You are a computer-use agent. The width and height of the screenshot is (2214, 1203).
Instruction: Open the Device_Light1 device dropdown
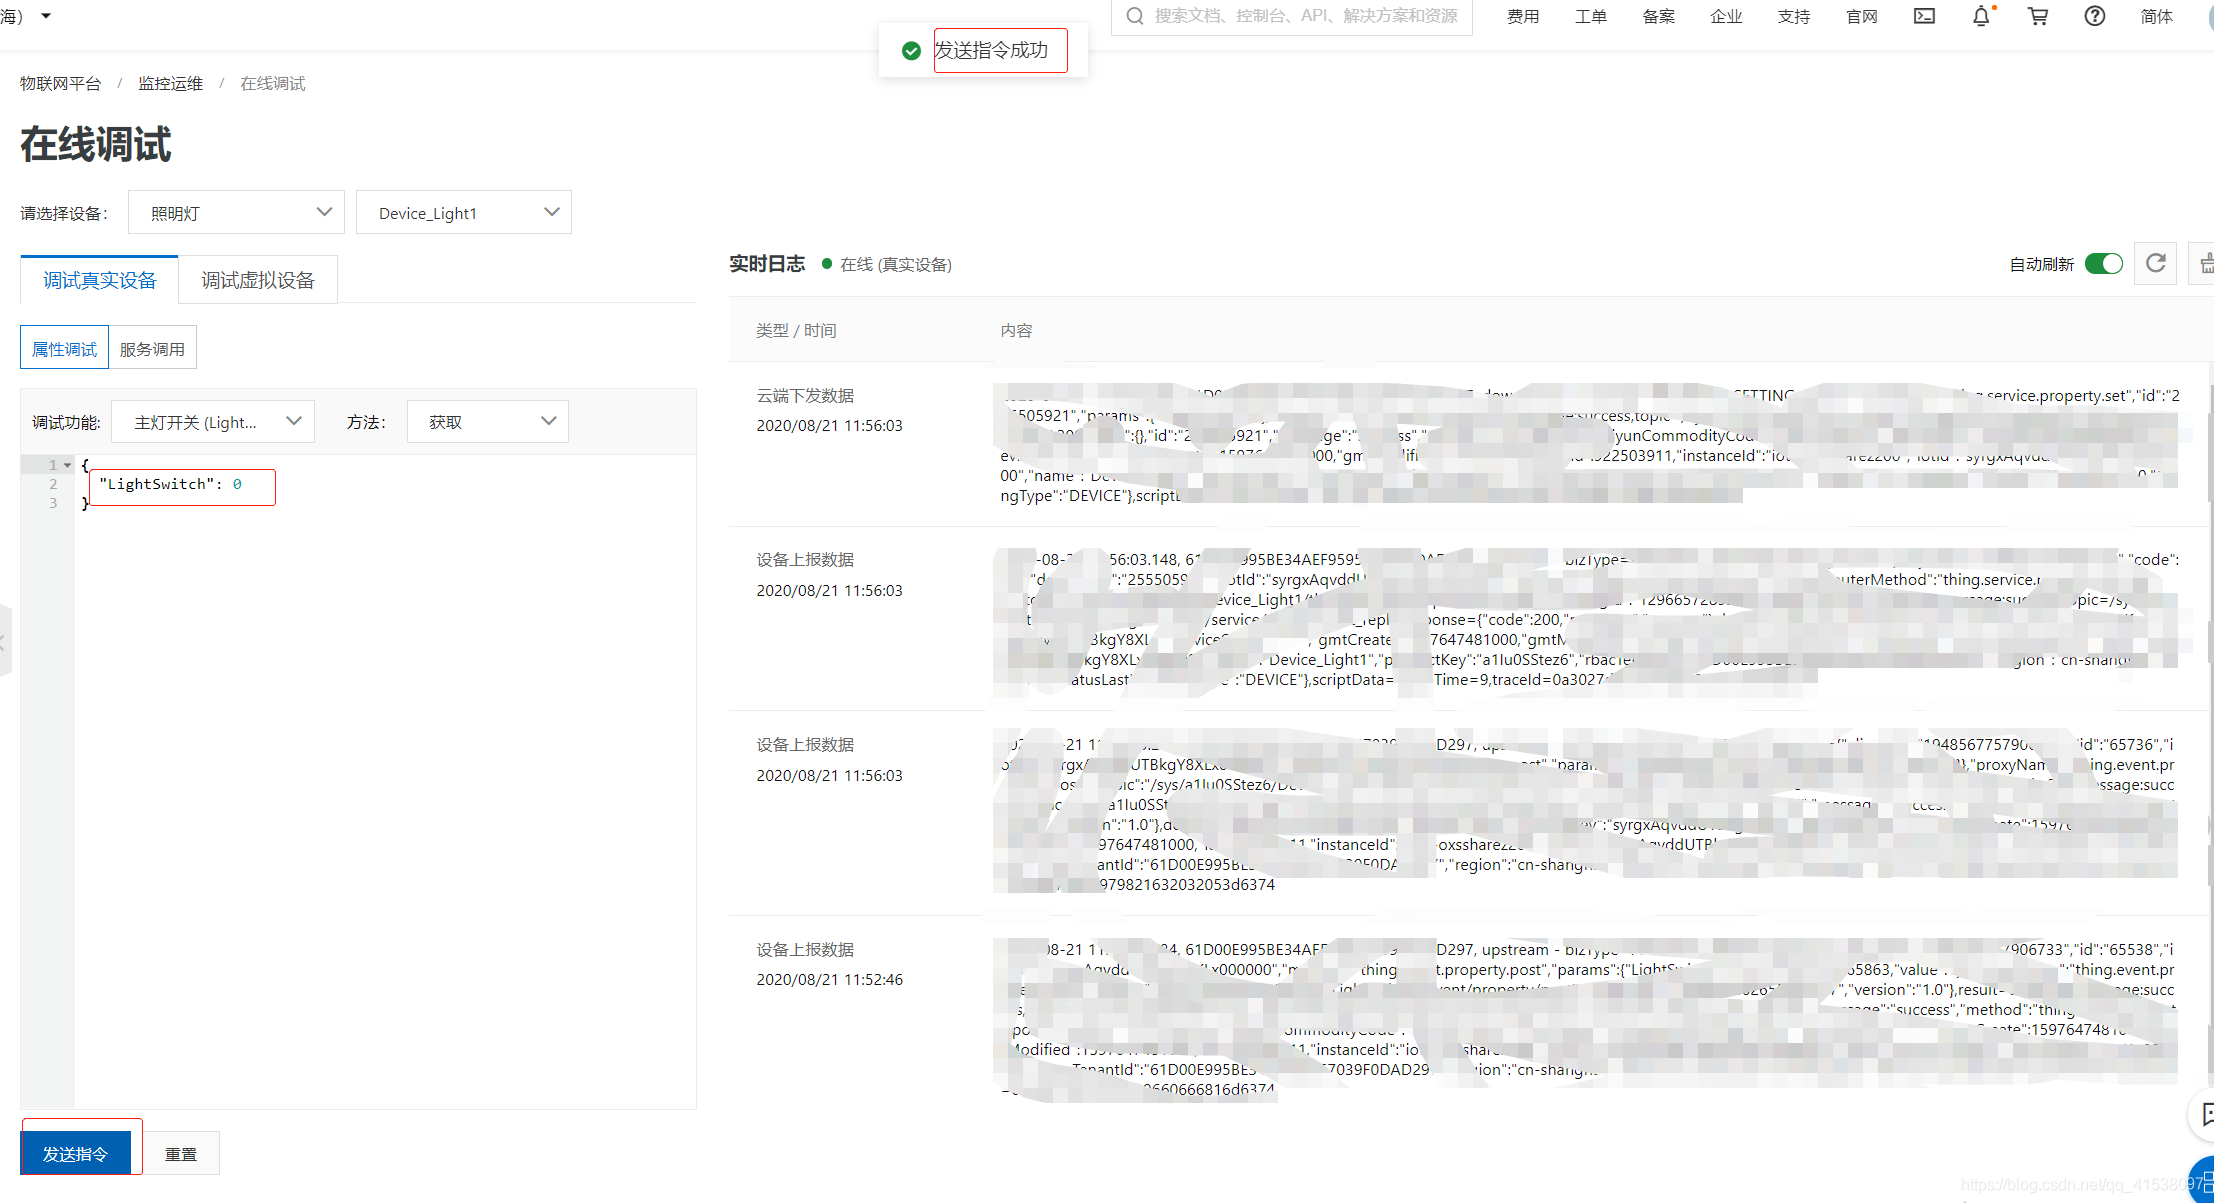click(x=464, y=212)
